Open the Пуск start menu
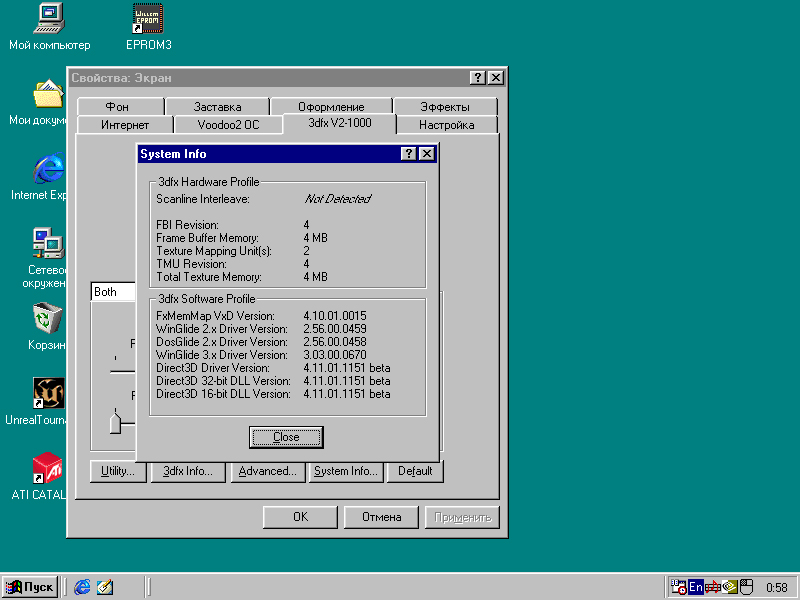Image resolution: width=800 pixels, height=600 pixels. pos(30,587)
